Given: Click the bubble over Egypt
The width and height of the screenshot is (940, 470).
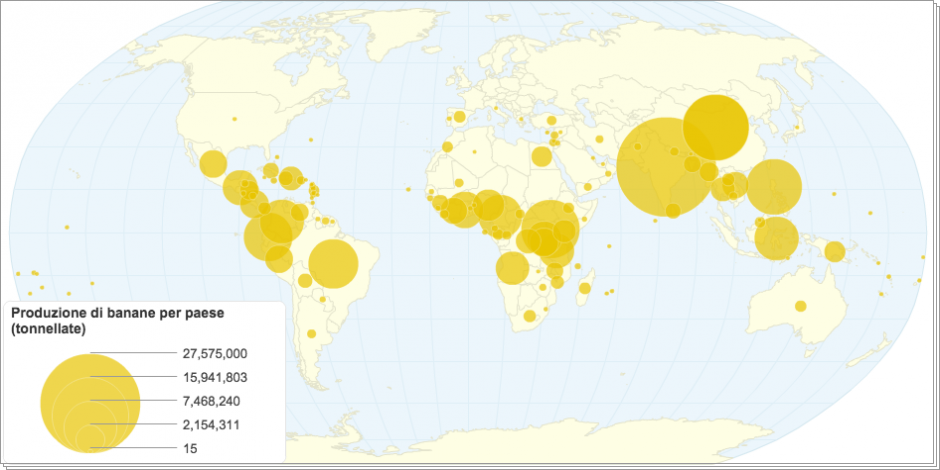Looking at the screenshot, I should coord(541,156).
